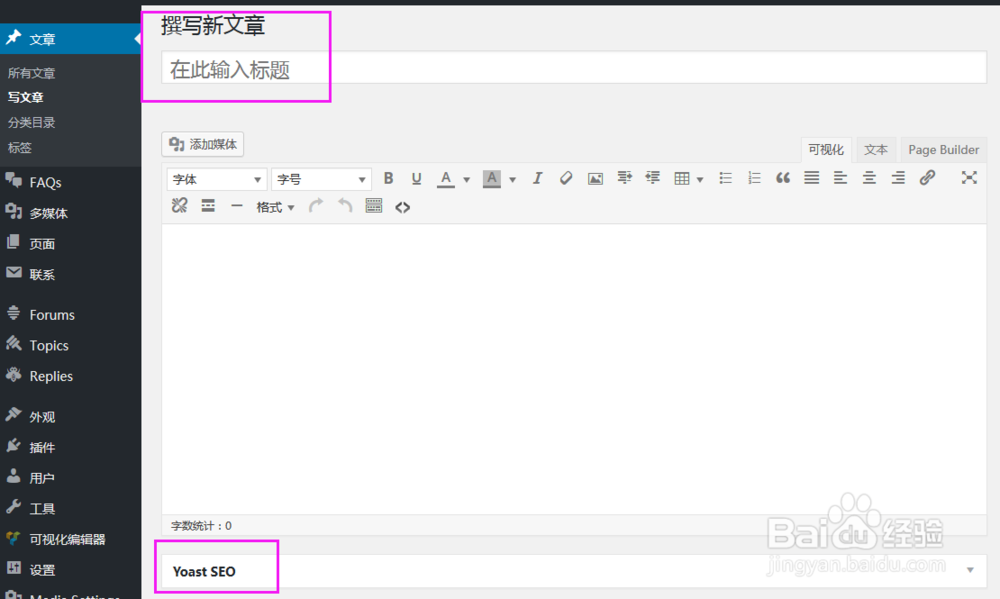
Task: Justify the text alignment
Action: (811, 178)
